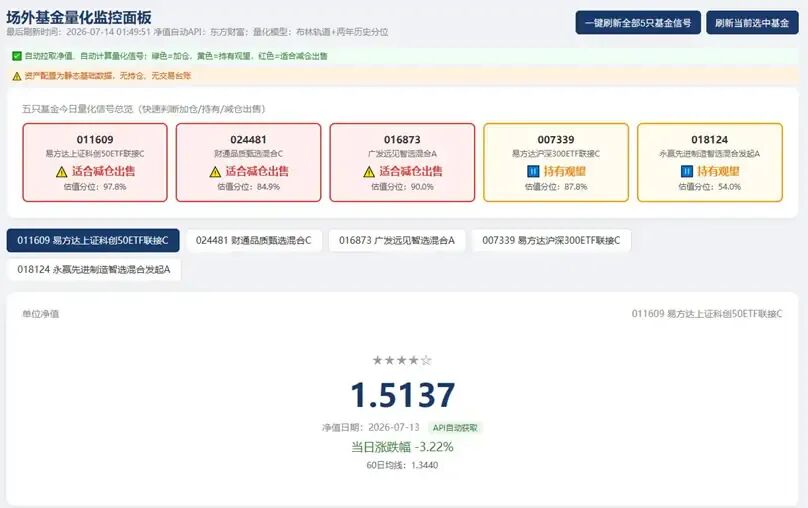Open the 024481 fund signal card
808x508 pixels.
click(248, 162)
